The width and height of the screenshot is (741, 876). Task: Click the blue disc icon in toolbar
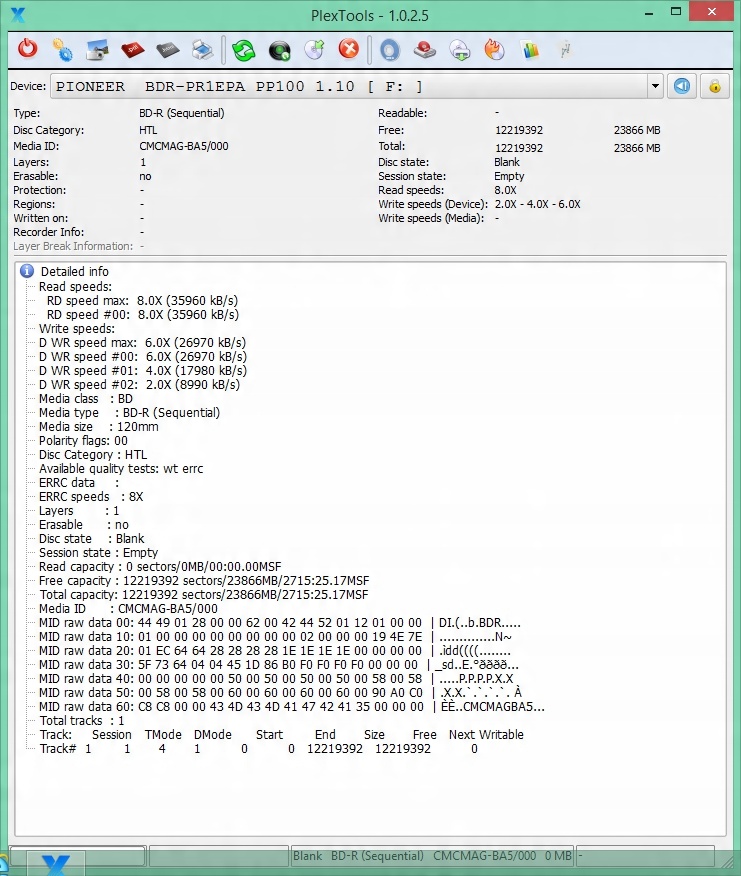(389, 49)
